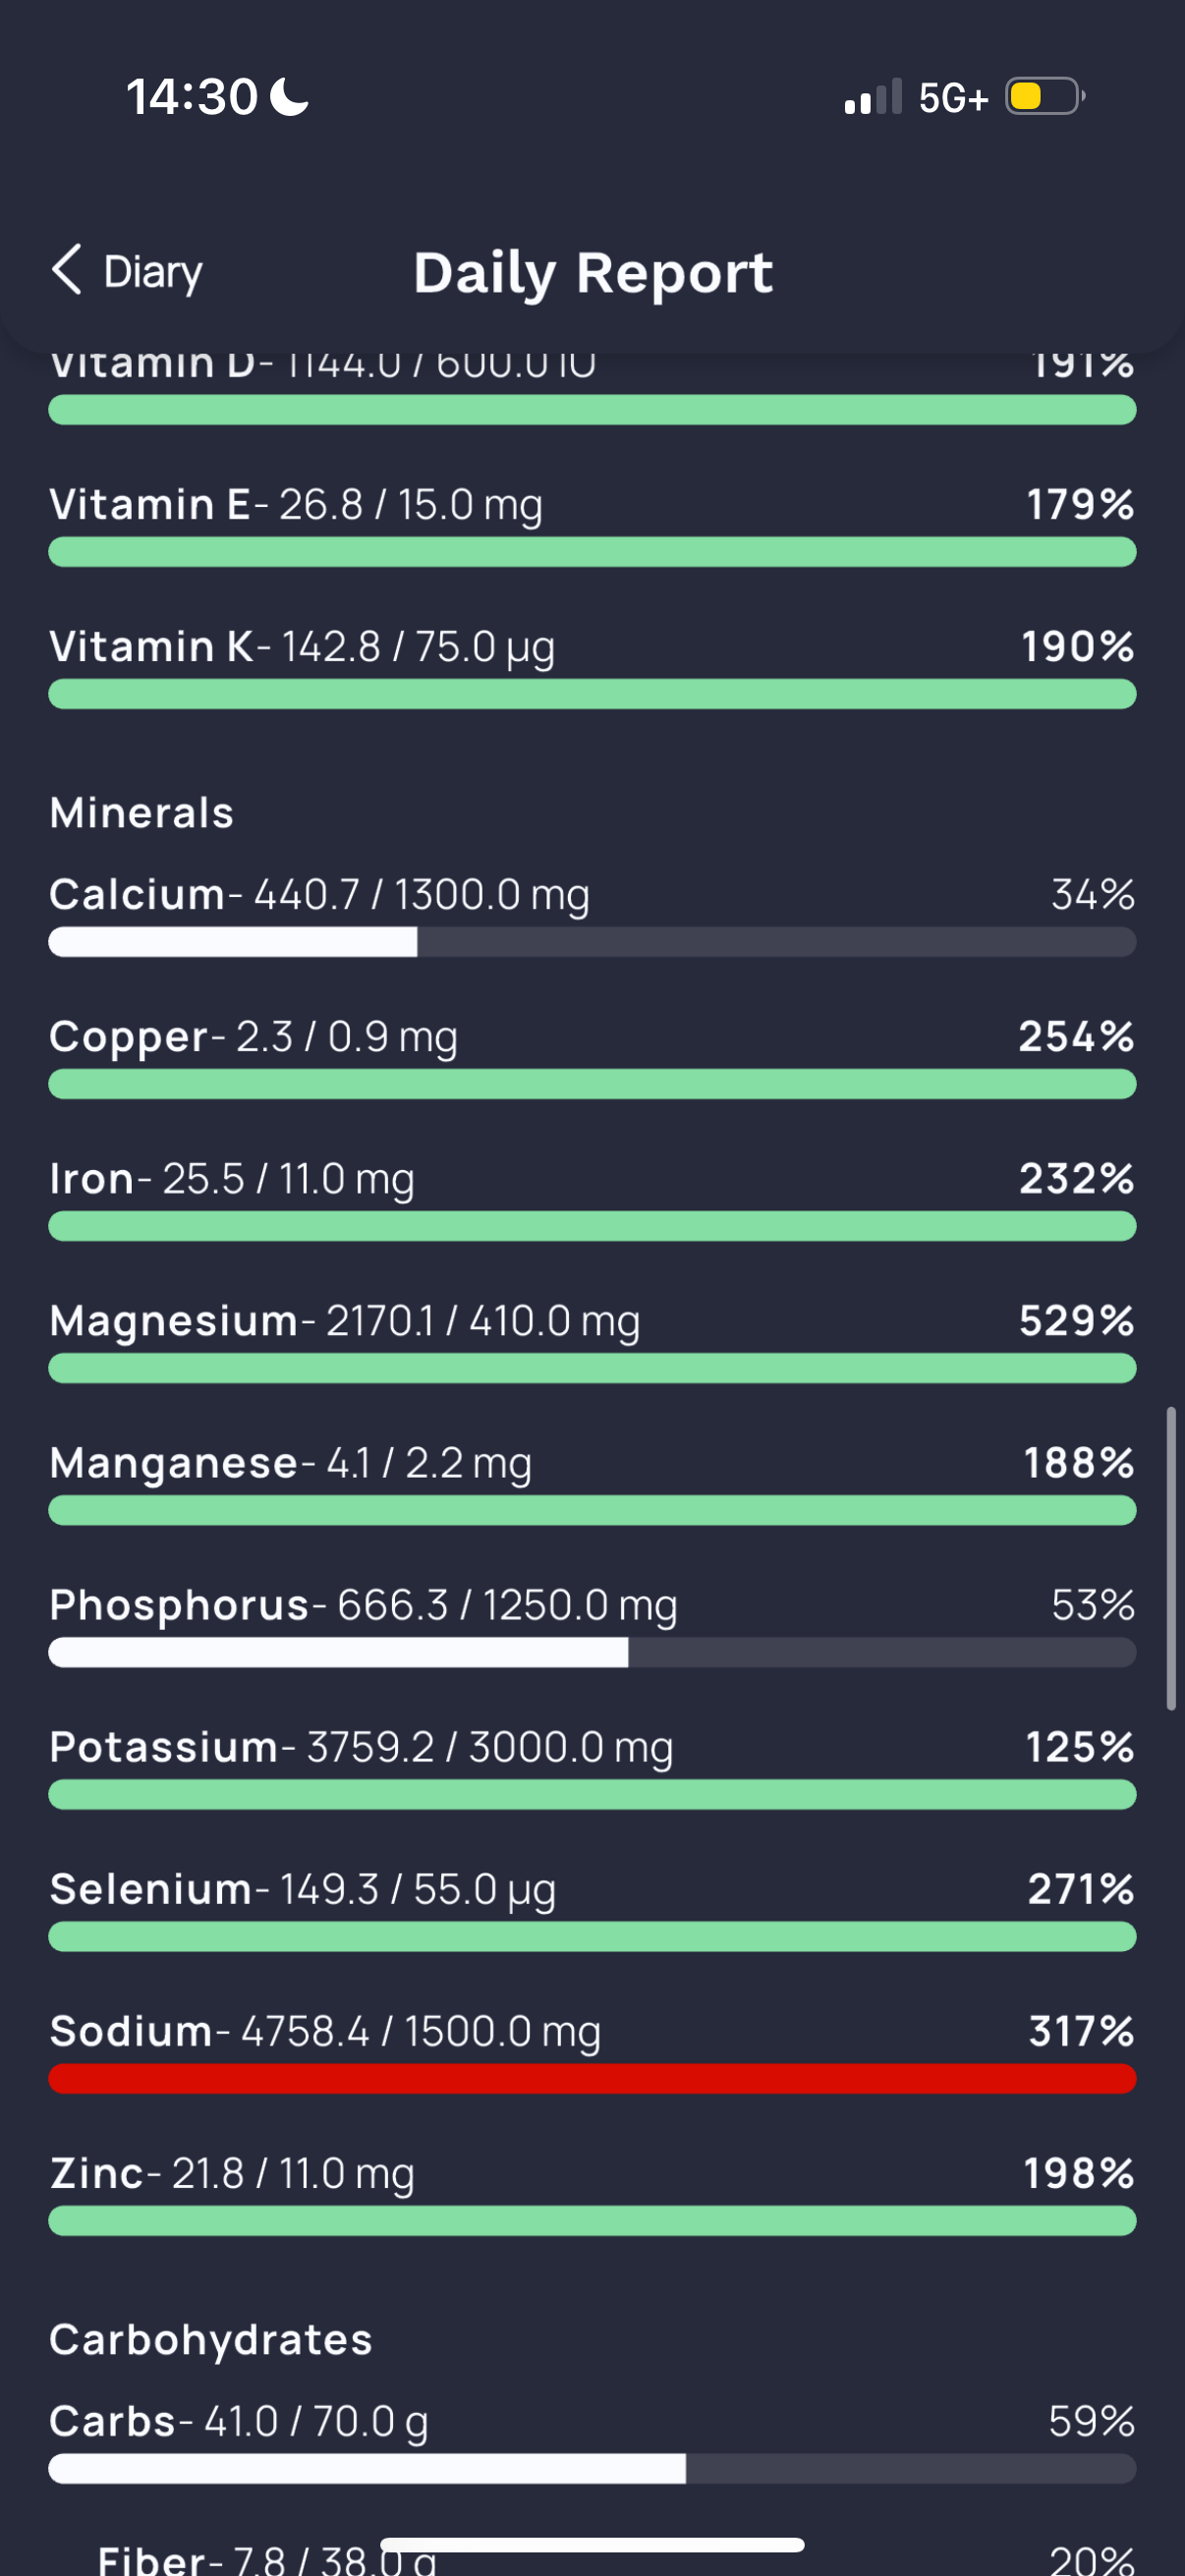Select the Calcium progress bar

pos(592,942)
